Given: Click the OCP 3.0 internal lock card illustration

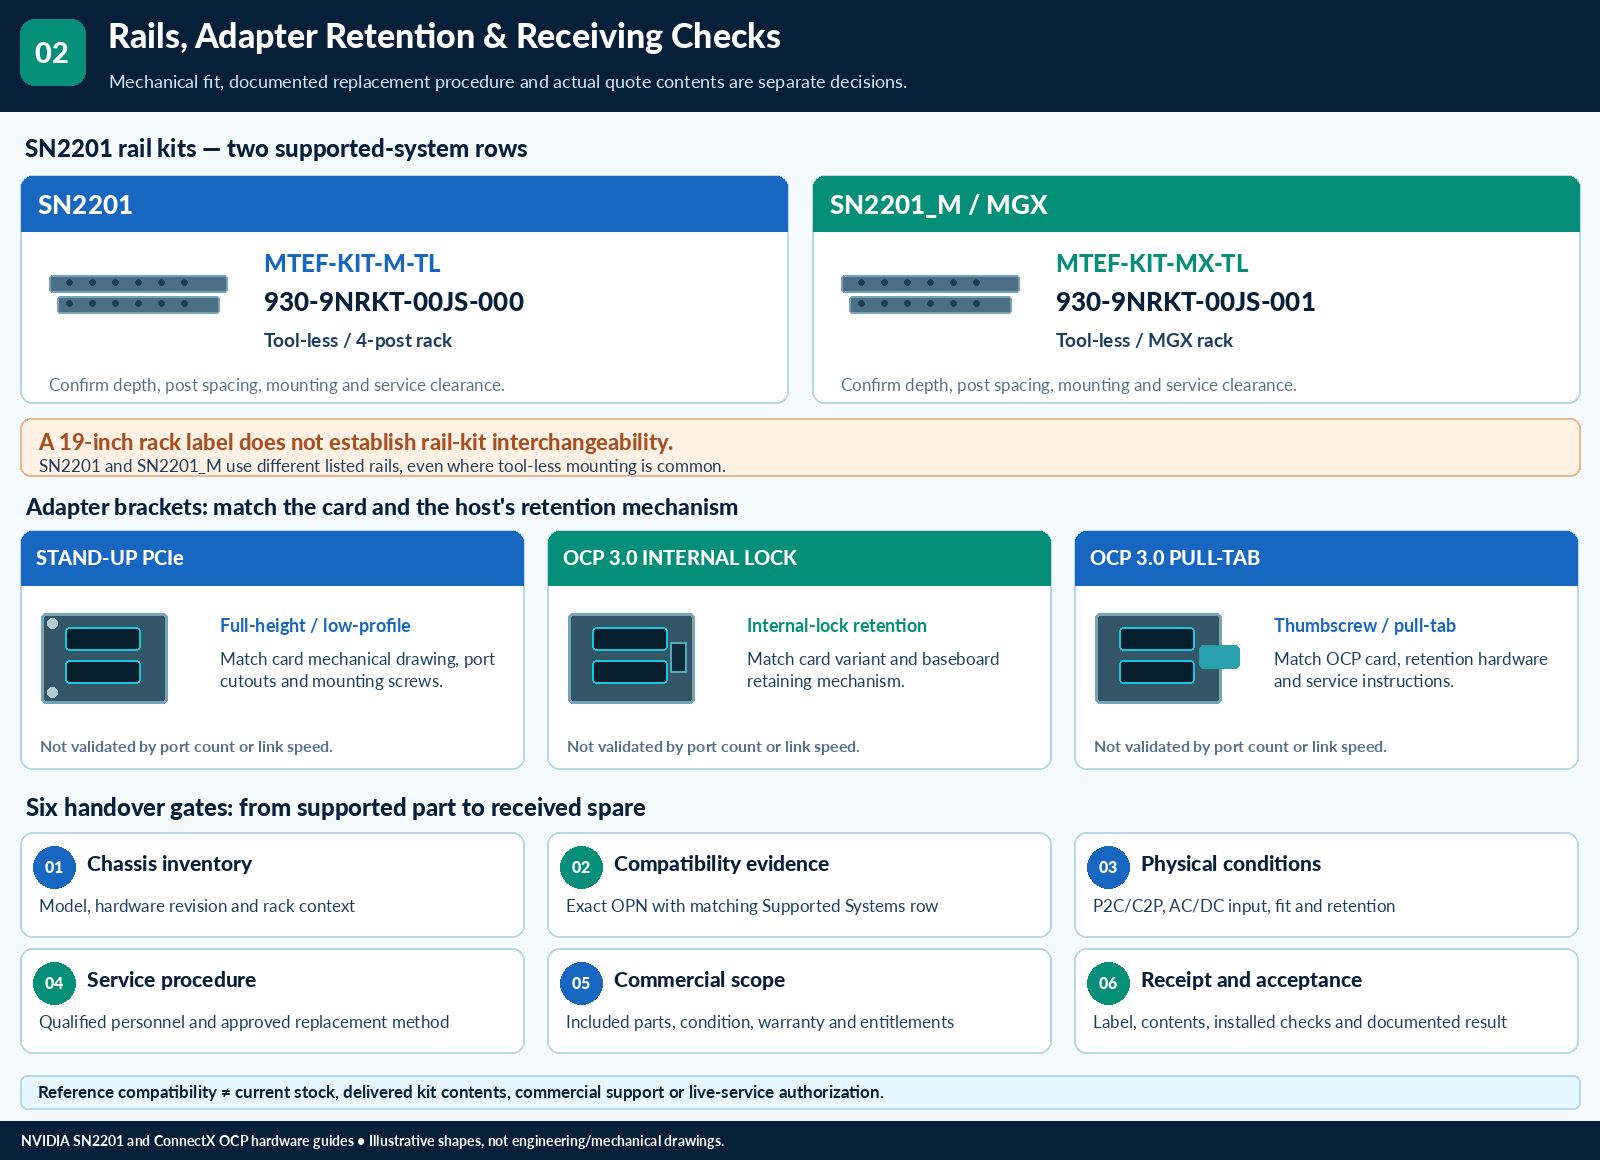Looking at the screenshot, I should (631, 658).
